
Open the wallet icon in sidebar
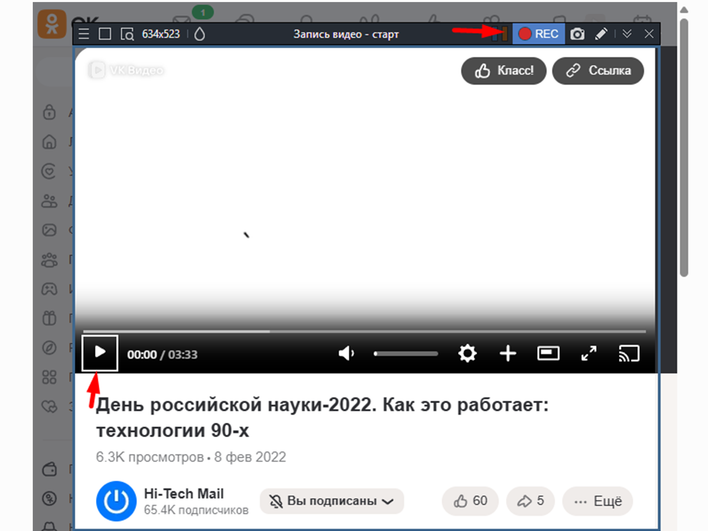(x=49, y=469)
